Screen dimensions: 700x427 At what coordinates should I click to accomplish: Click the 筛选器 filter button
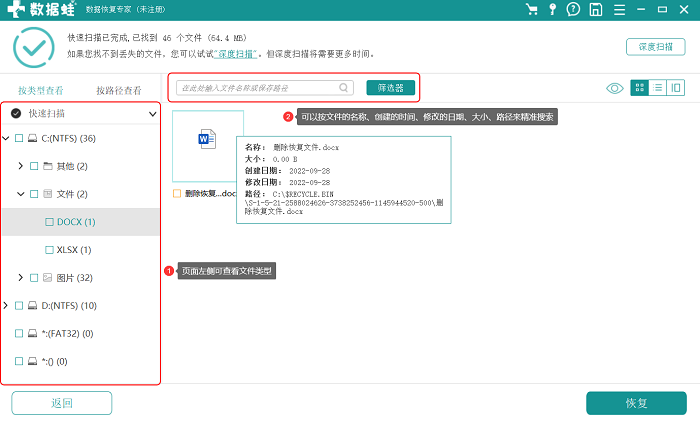tap(391, 88)
